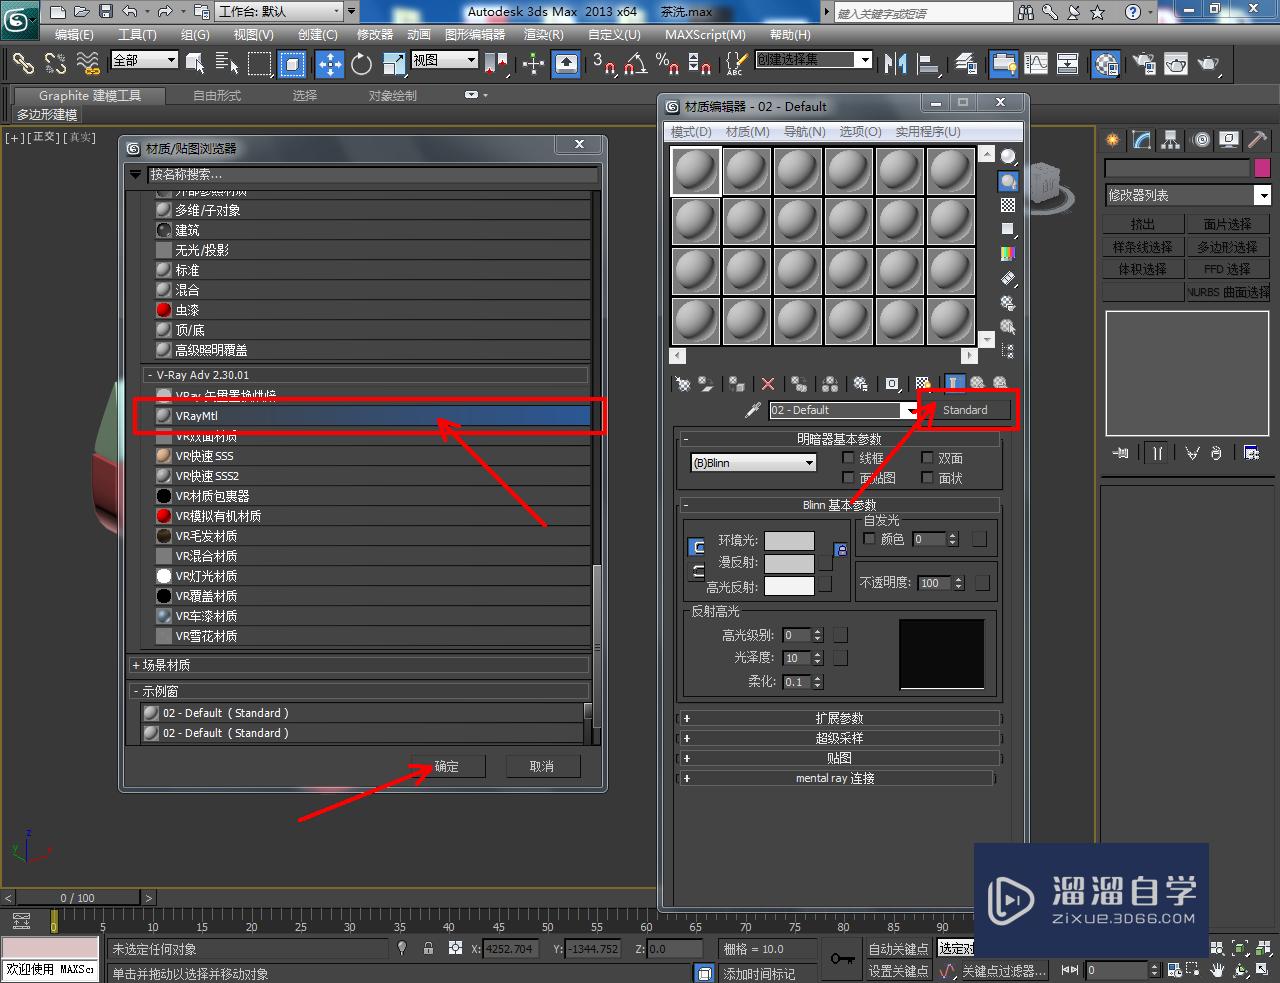Expand the 扩展参数 rollout
Screen dimensions: 1280x983
[840, 718]
